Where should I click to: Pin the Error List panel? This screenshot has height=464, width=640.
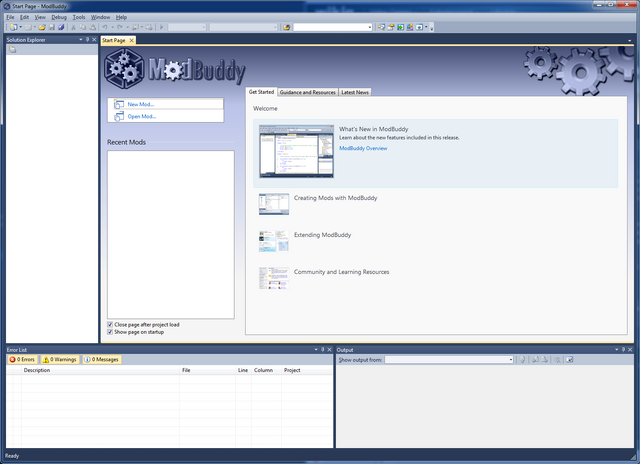[x=322, y=350]
